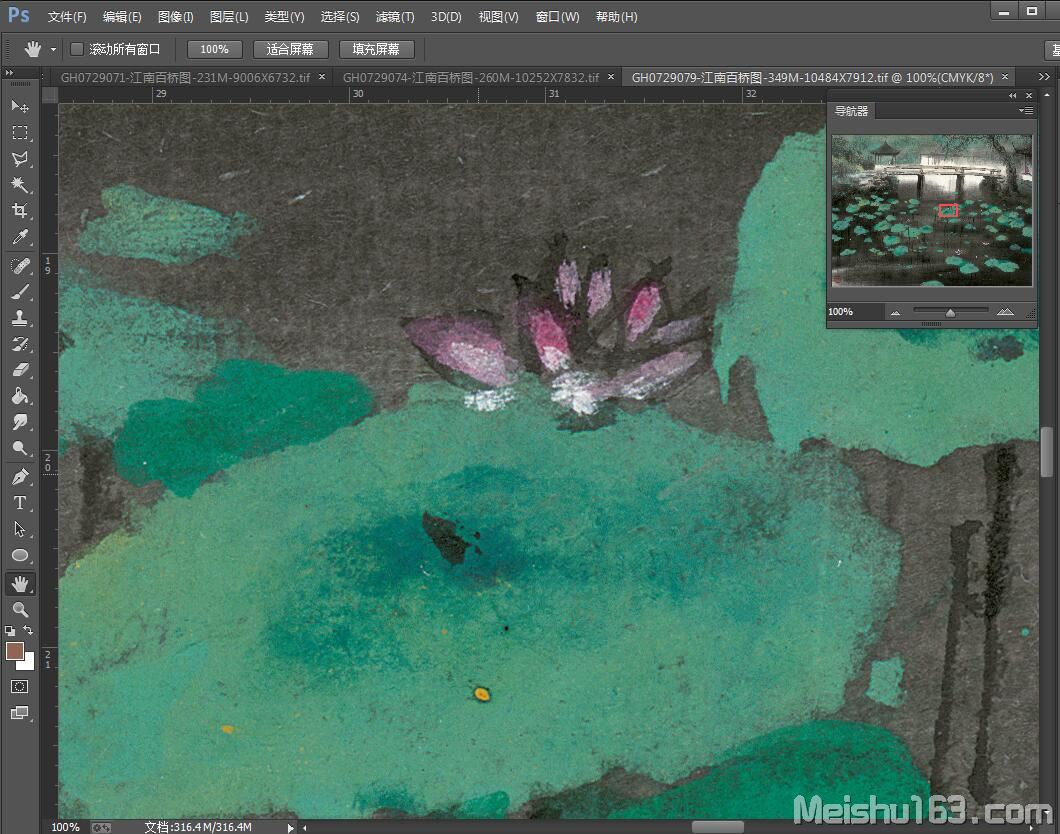Viewport: 1060px width, 834px height.
Task: Select the History Brush tool
Action: 20,344
